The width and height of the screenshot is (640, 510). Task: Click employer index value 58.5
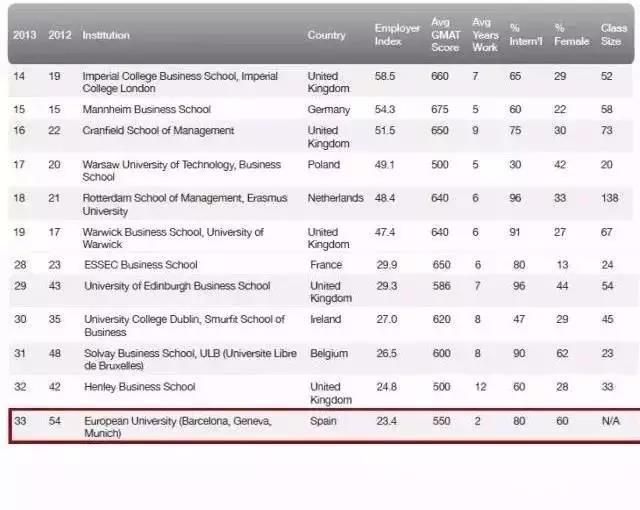(385, 76)
